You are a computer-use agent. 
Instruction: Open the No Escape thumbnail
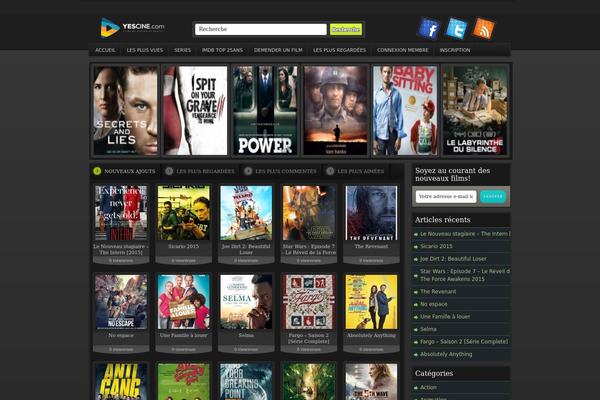click(x=121, y=302)
